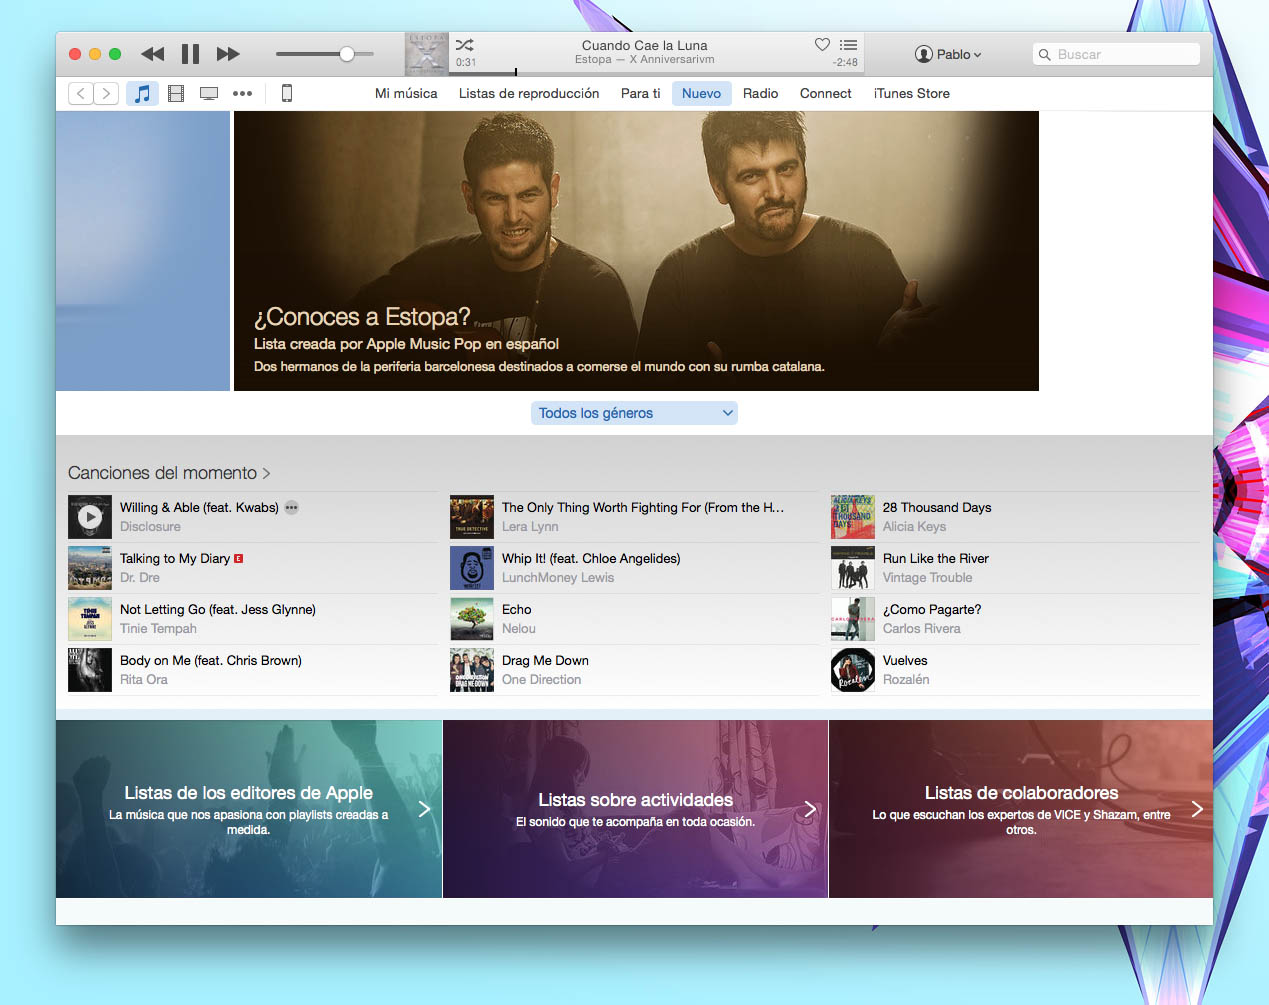The width and height of the screenshot is (1269, 1005).
Task: Click the Disclosure artist link
Action: pyautogui.click(x=150, y=526)
